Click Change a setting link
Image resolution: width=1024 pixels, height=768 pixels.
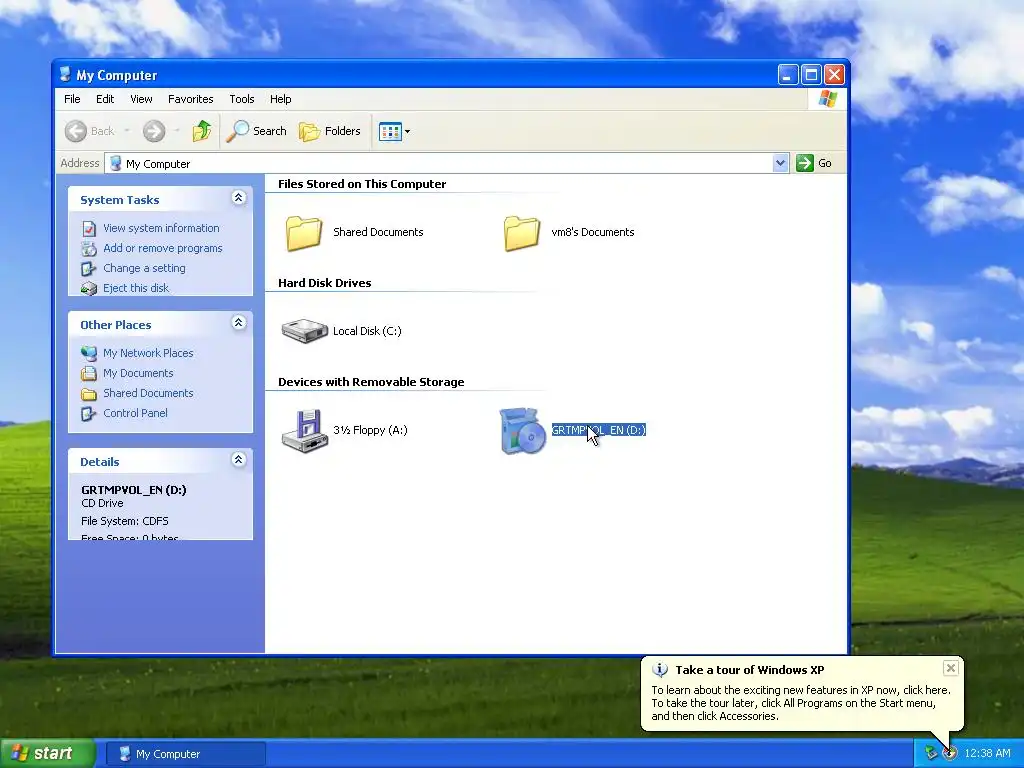click(144, 268)
